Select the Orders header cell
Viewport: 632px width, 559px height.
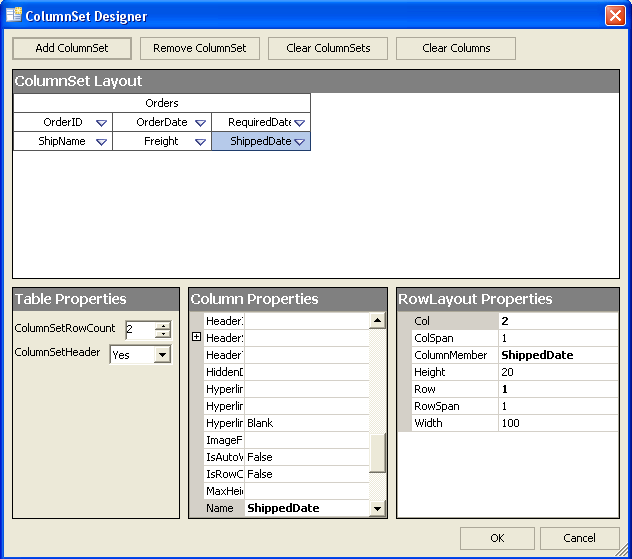pyautogui.click(x=162, y=103)
